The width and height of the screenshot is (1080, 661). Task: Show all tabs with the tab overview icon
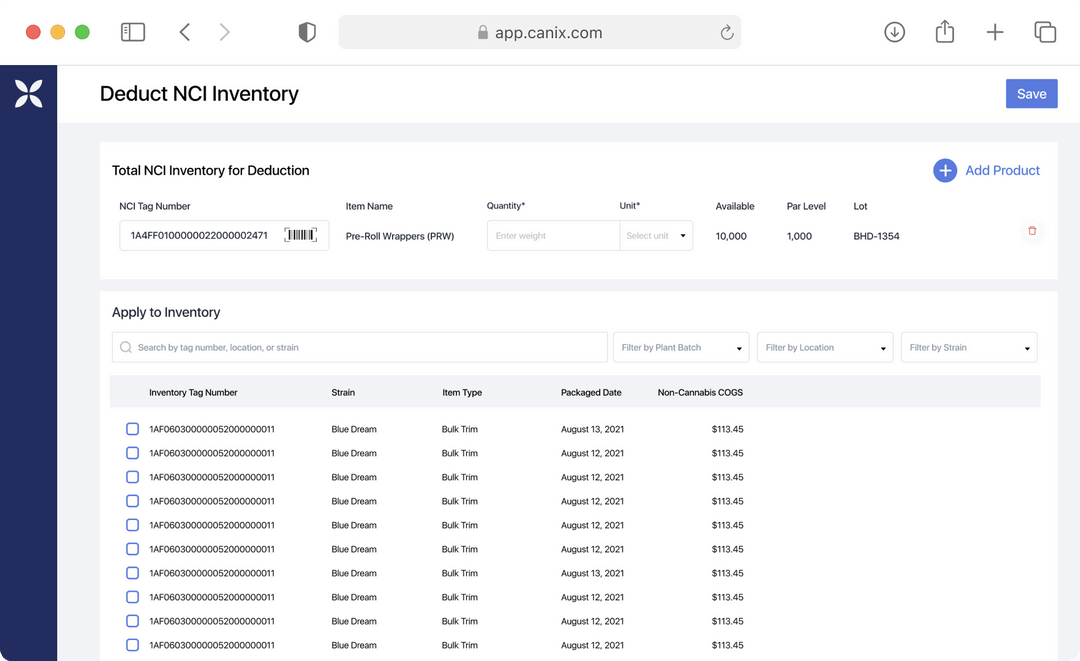[x=1045, y=31]
